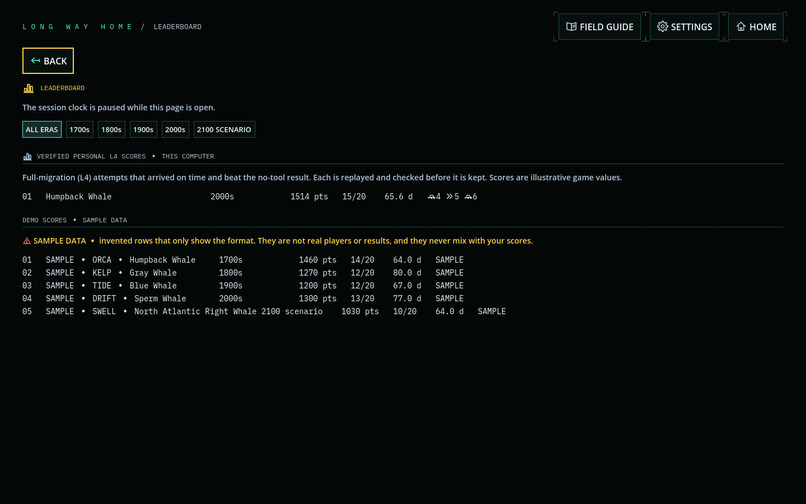Filter leaderboard by 1700s era
This screenshot has width=806, height=504.
pyautogui.click(x=80, y=130)
